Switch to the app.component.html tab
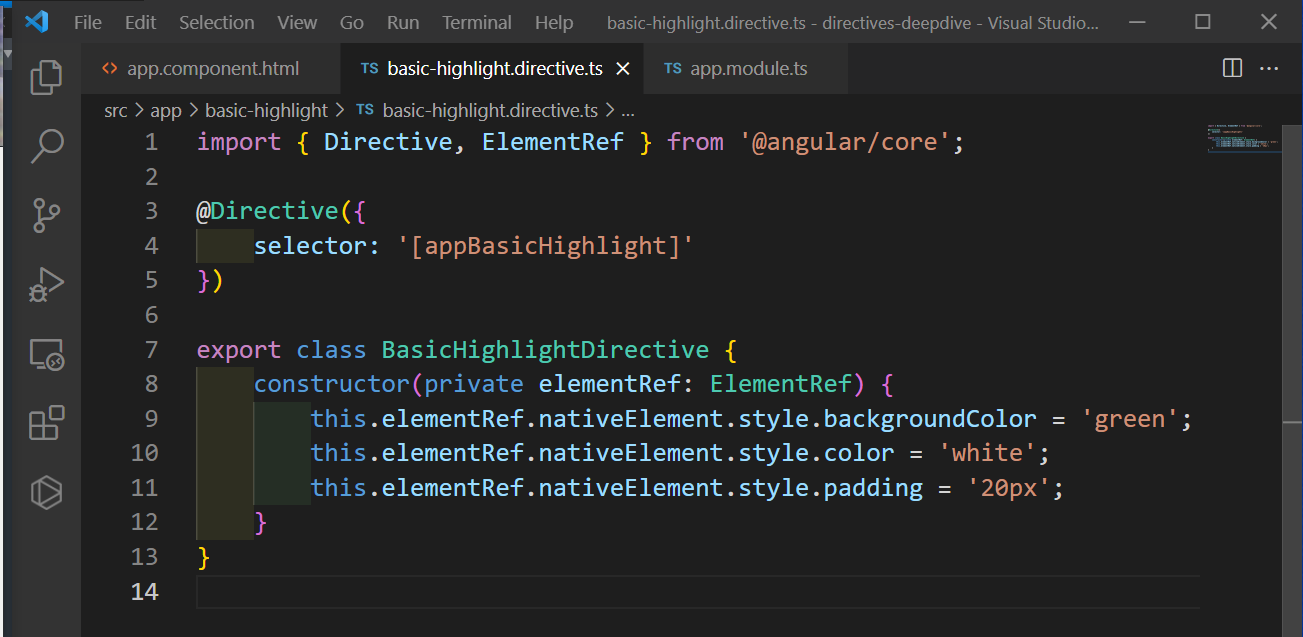Screen dimensions: 1303x637 coord(212,69)
